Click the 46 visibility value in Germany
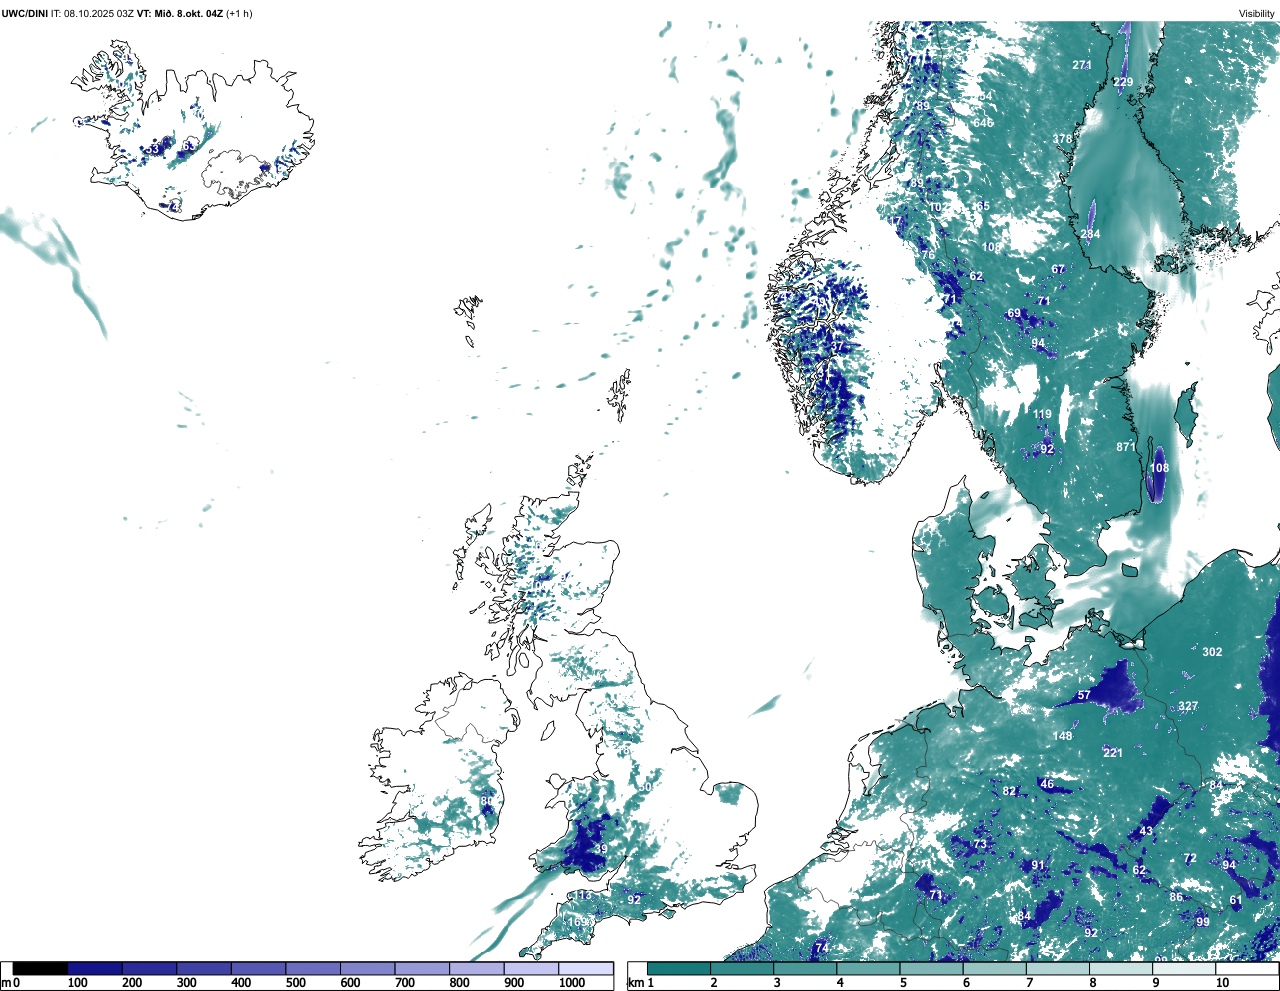This screenshot has width=1280, height=991. 1047,784
